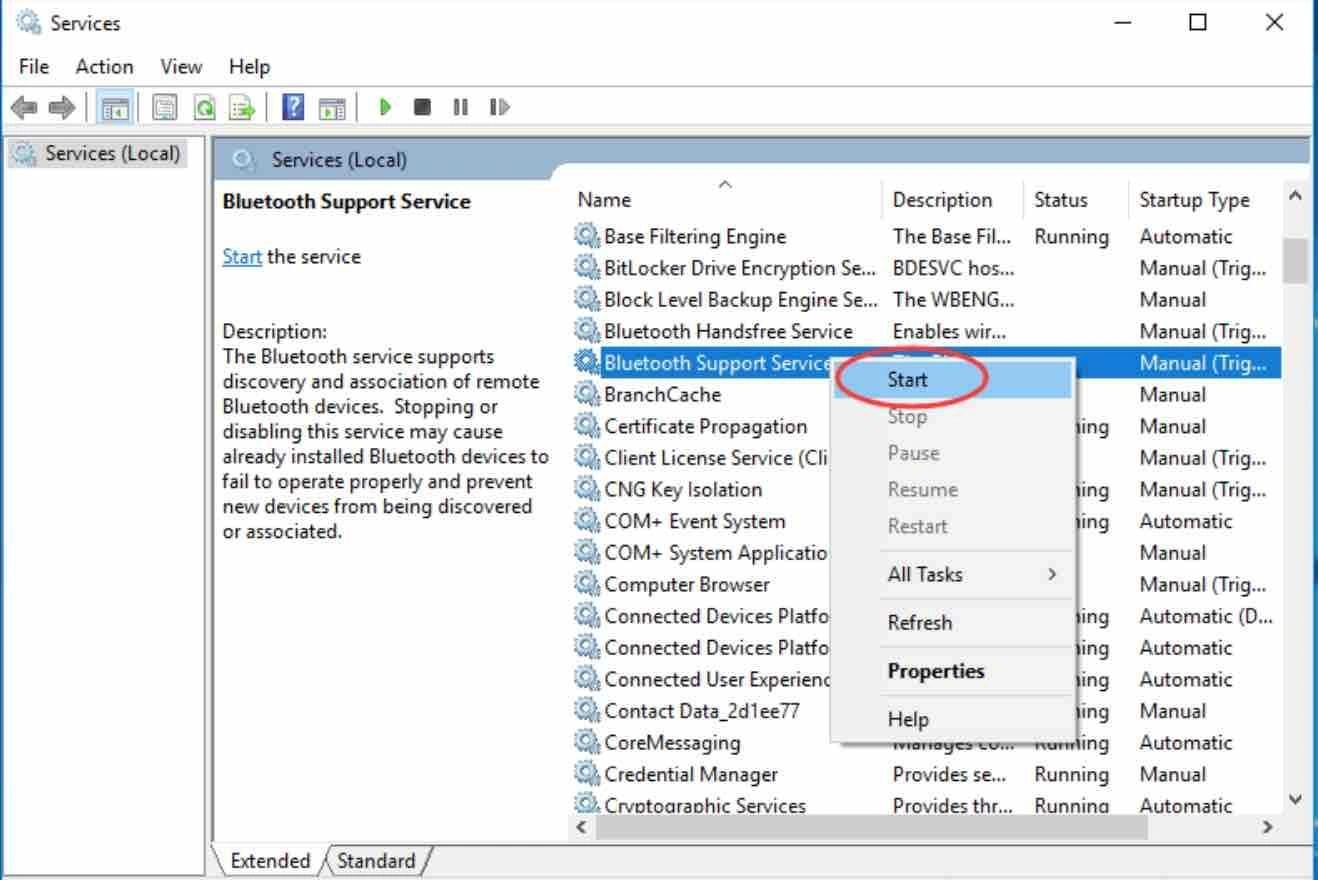
Task: Click the toolbar Properties sheet icon
Action: pos(165,107)
